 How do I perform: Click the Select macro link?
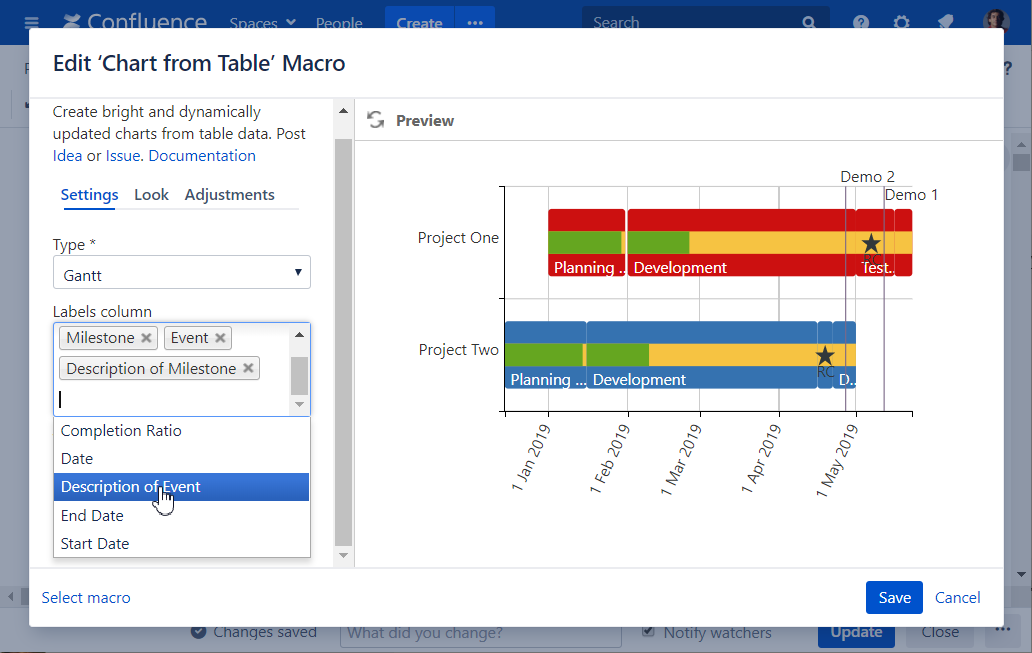(86, 598)
